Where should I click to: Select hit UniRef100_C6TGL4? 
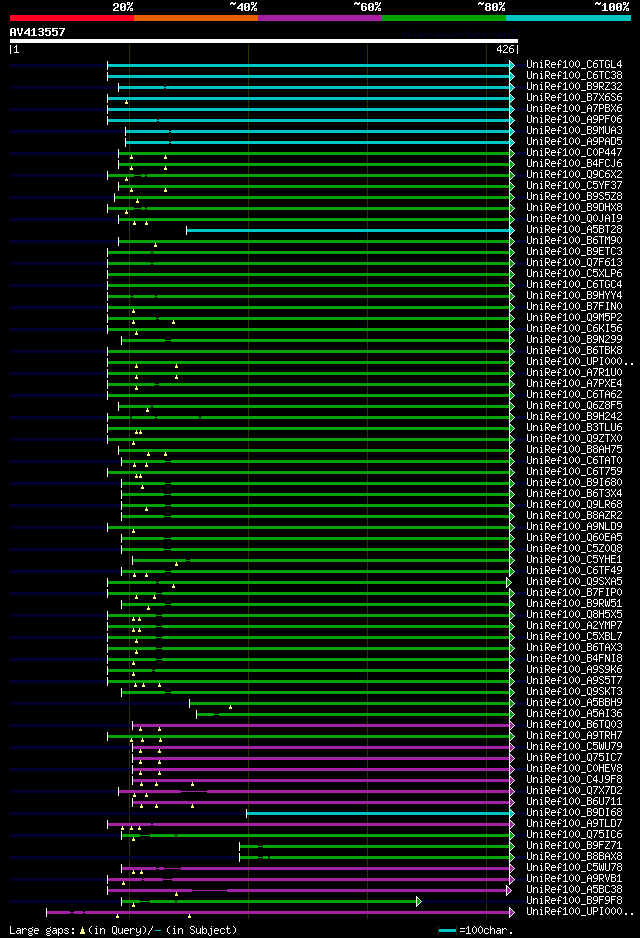click(x=574, y=65)
